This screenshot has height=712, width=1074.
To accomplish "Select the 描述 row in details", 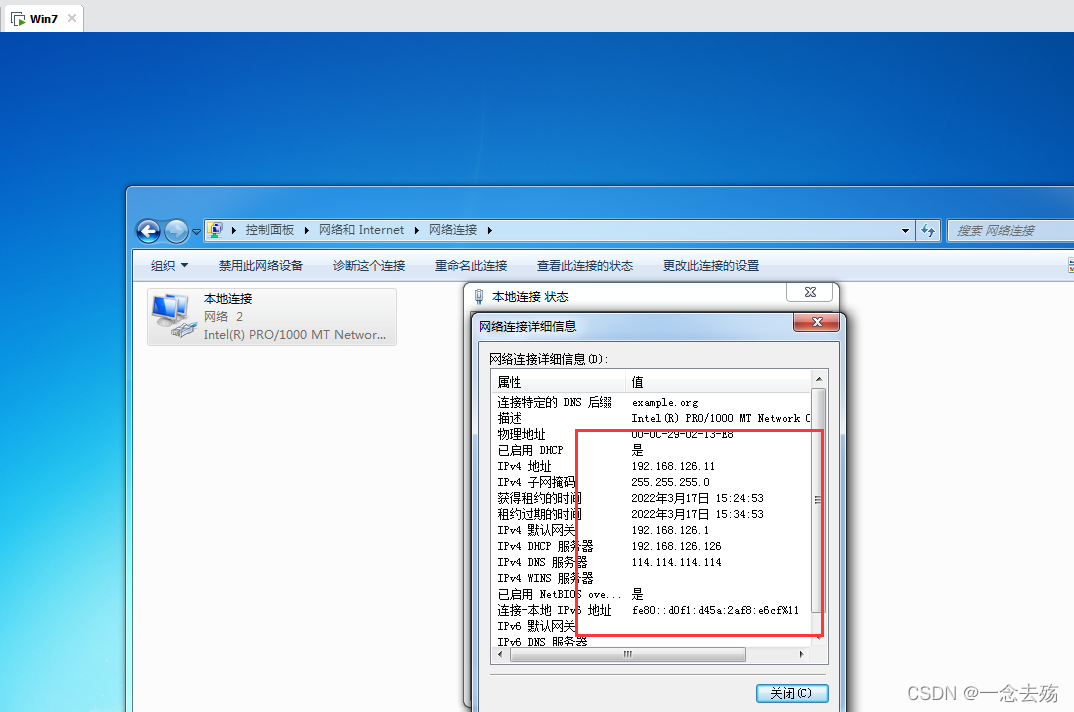I will pyautogui.click(x=651, y=419).
